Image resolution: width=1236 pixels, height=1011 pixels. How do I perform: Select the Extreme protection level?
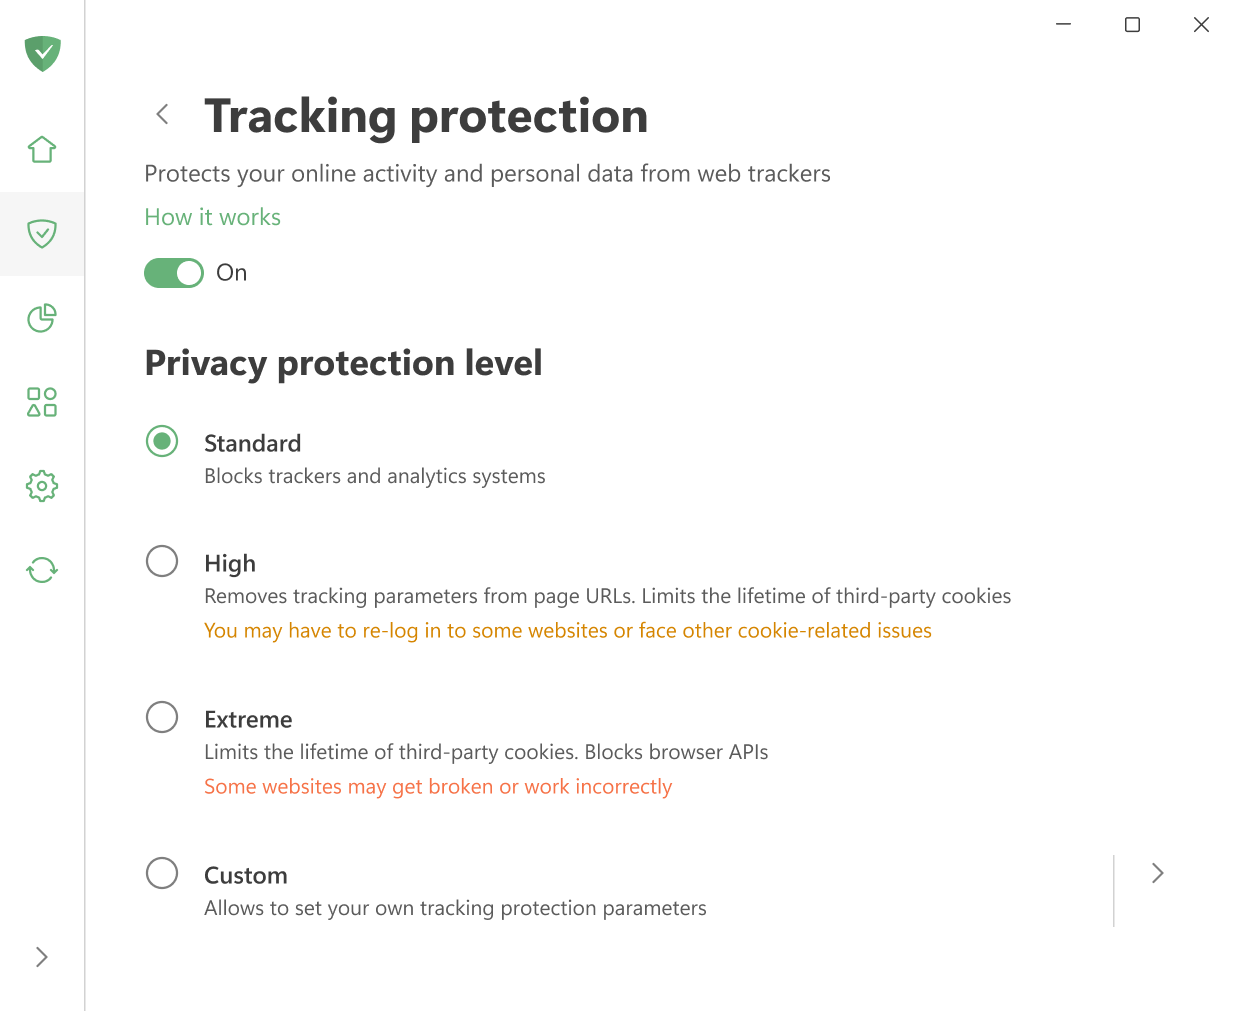162,717
